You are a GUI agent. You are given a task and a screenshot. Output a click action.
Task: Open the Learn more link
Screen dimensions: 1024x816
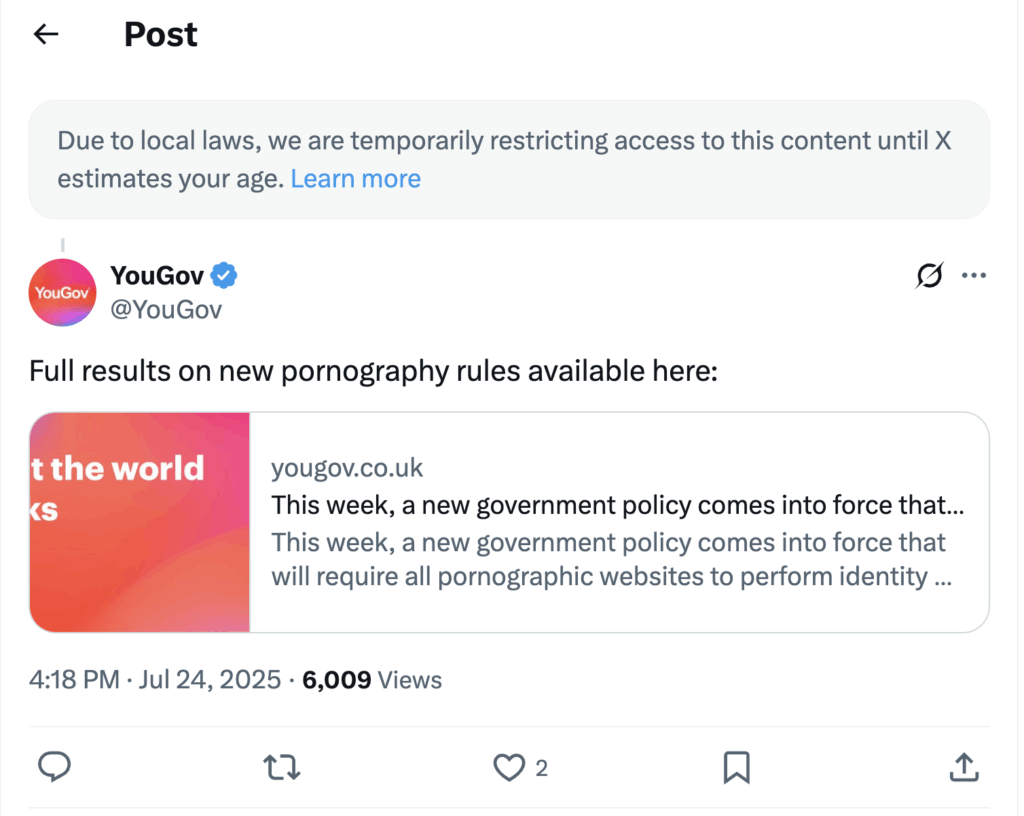(x=355, y=179)
